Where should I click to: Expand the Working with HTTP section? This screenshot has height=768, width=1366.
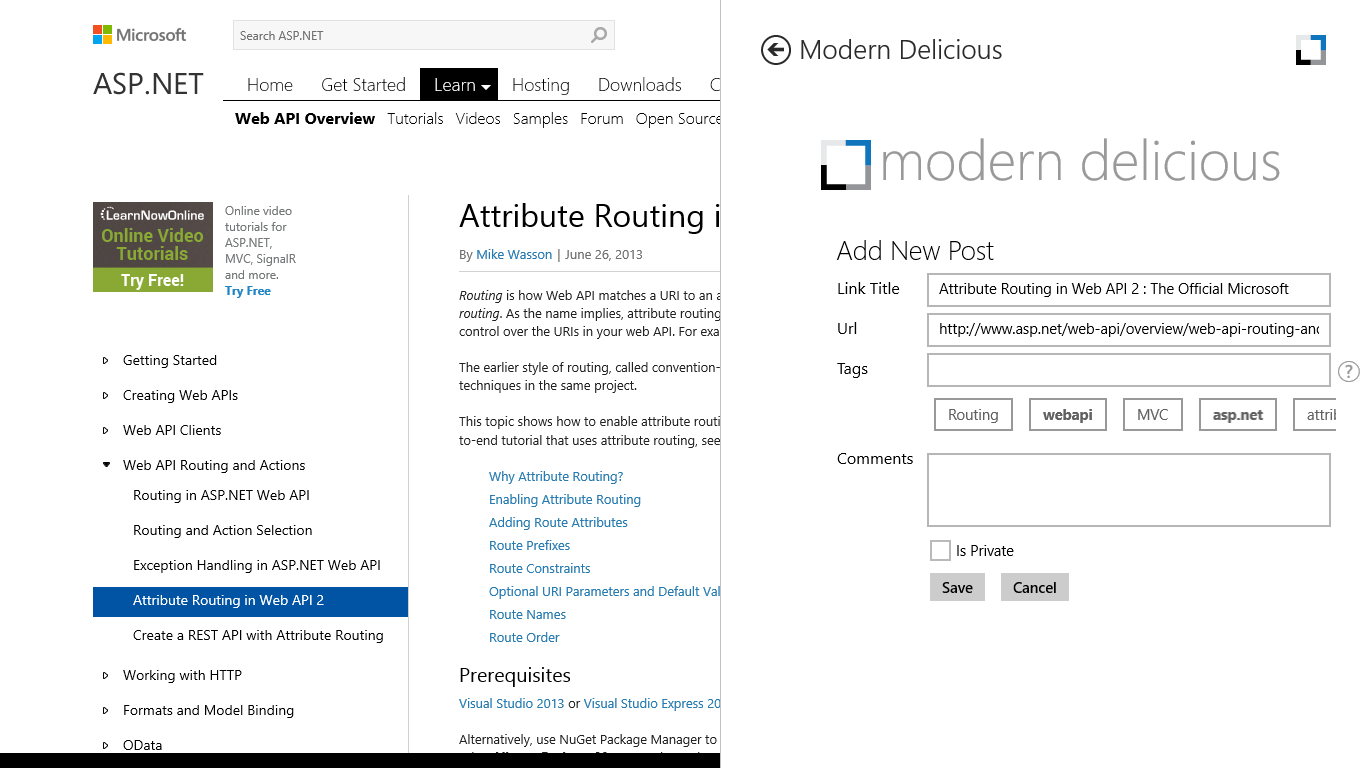pyautogui.click(x=106, y=675)
